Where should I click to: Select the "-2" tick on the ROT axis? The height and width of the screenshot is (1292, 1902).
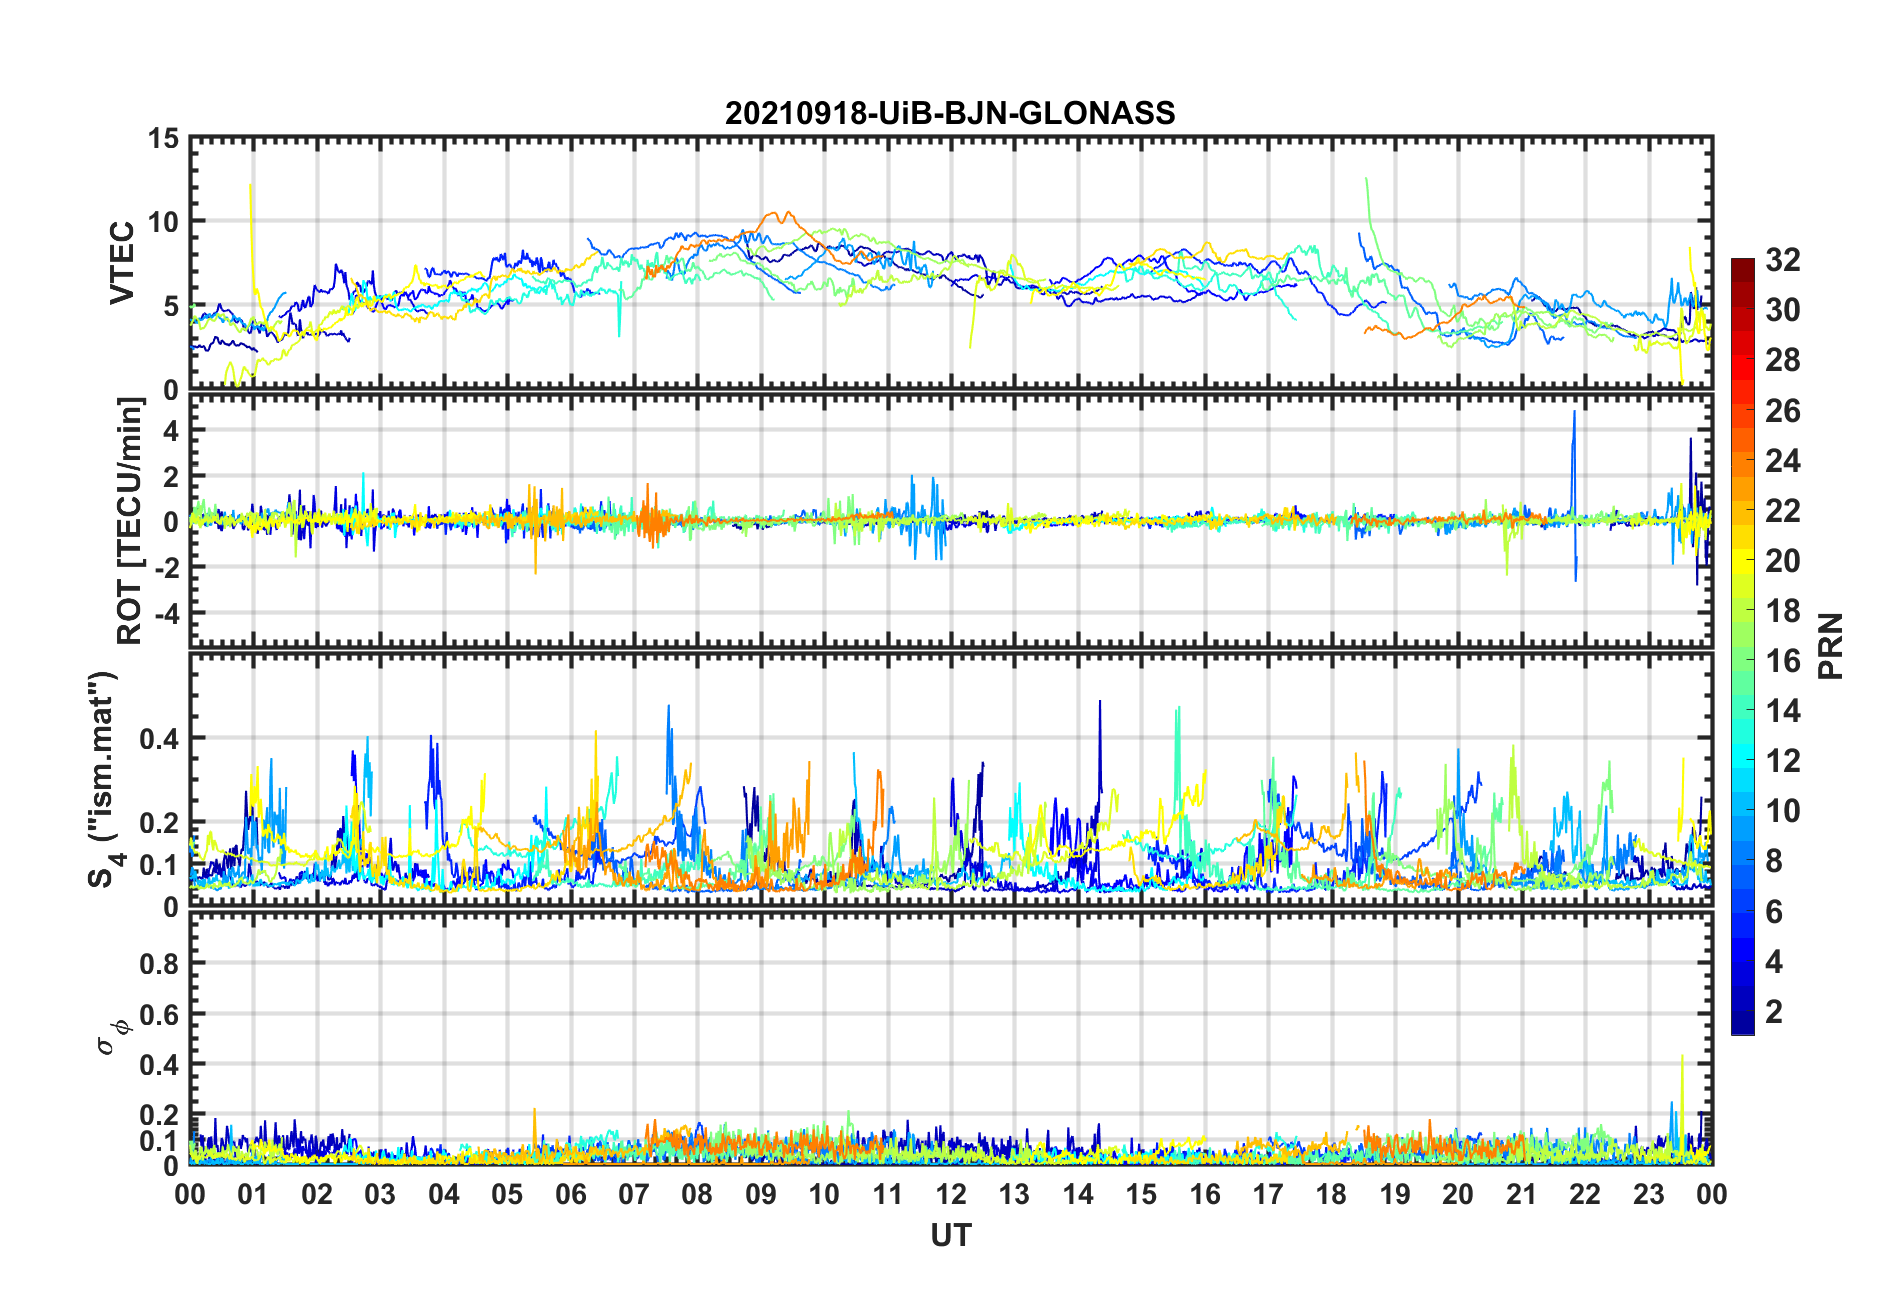coord(165,567)
